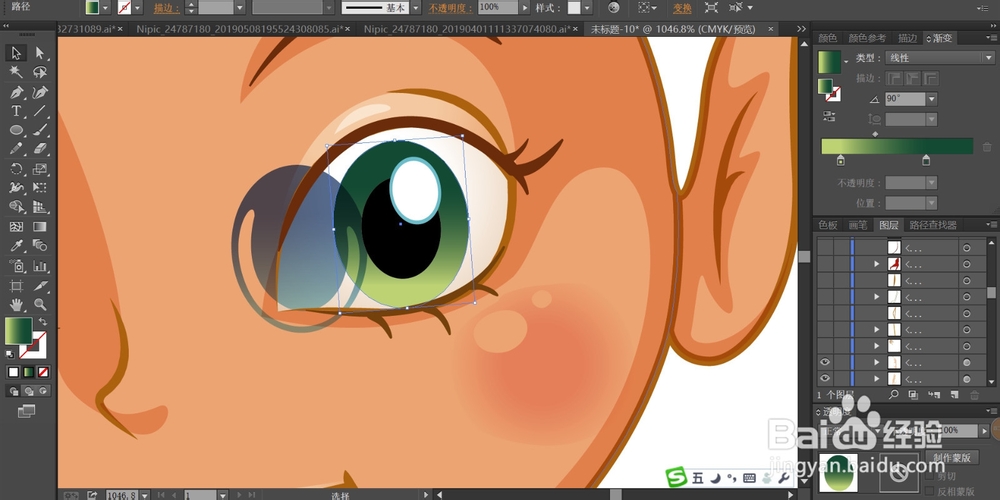The image size is (1000, 500).
Task: Select the Free Transform tool
Action: [x=40, y=188]
